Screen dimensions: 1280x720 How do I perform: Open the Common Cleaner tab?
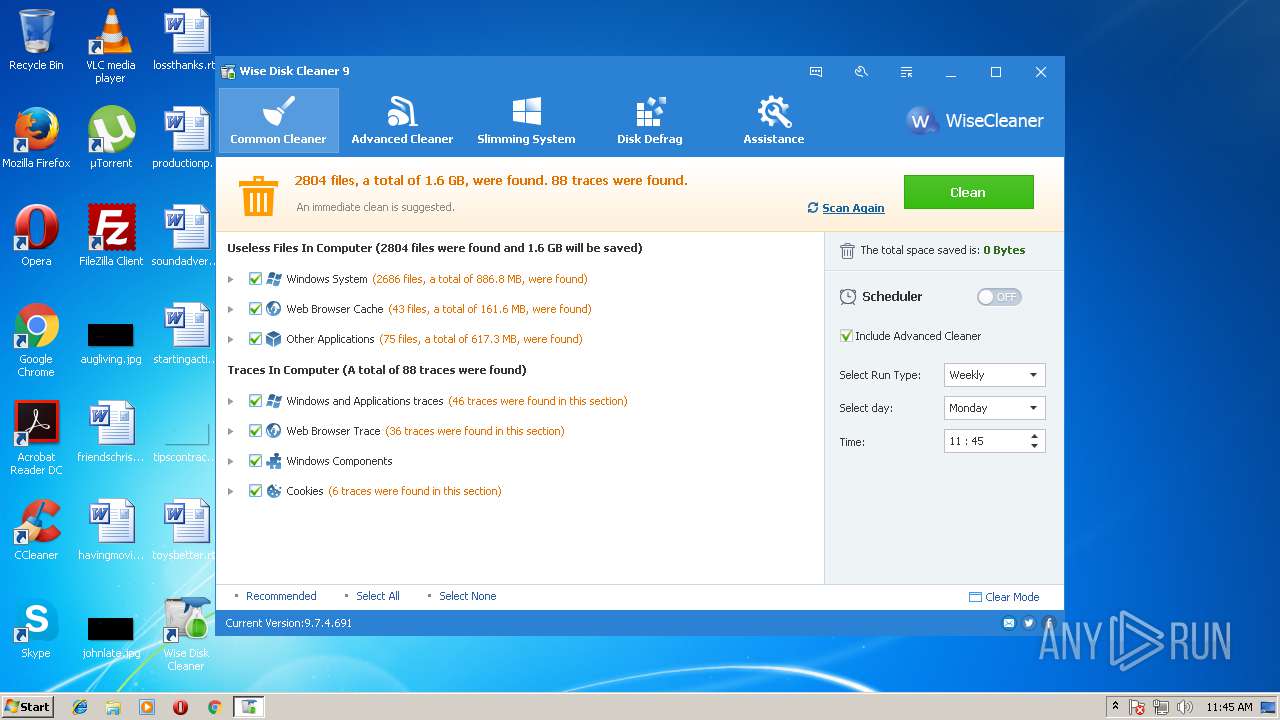tap(278, 120)
